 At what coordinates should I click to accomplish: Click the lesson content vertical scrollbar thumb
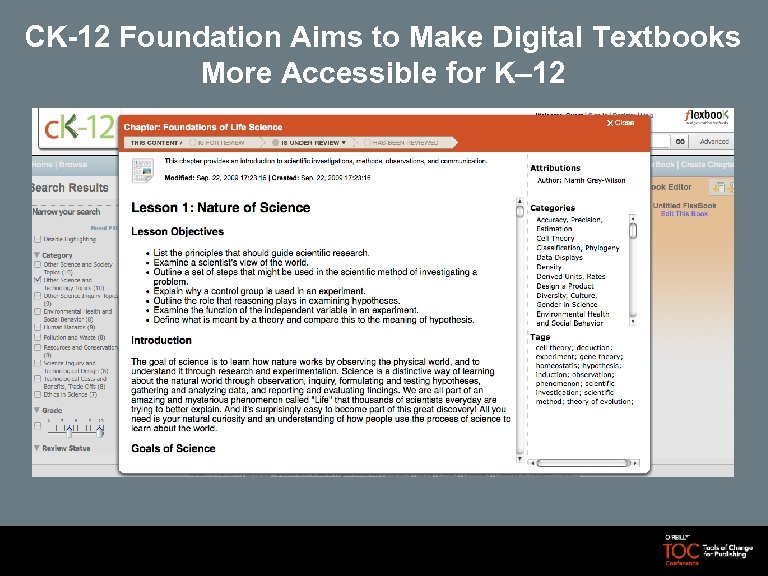(x=520, y=212)
